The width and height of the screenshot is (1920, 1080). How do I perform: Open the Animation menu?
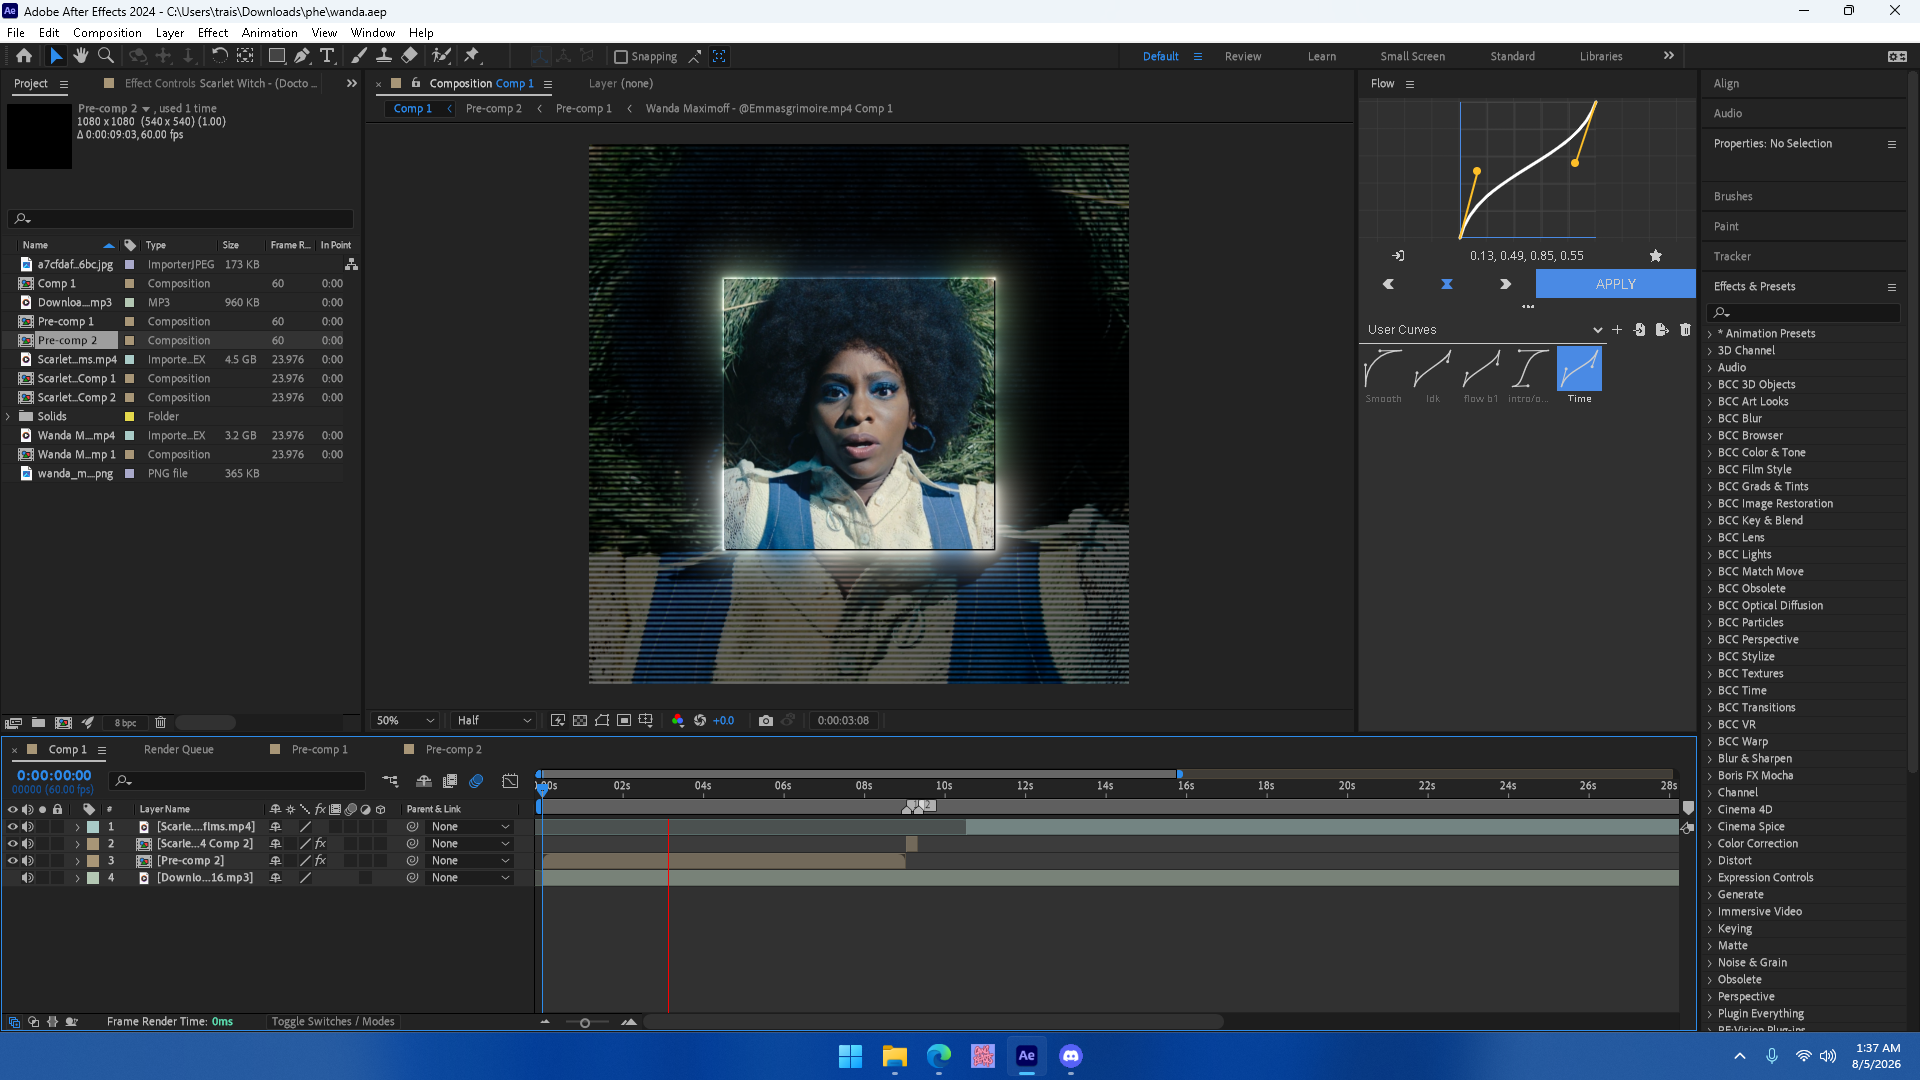(x=269, y=33)
